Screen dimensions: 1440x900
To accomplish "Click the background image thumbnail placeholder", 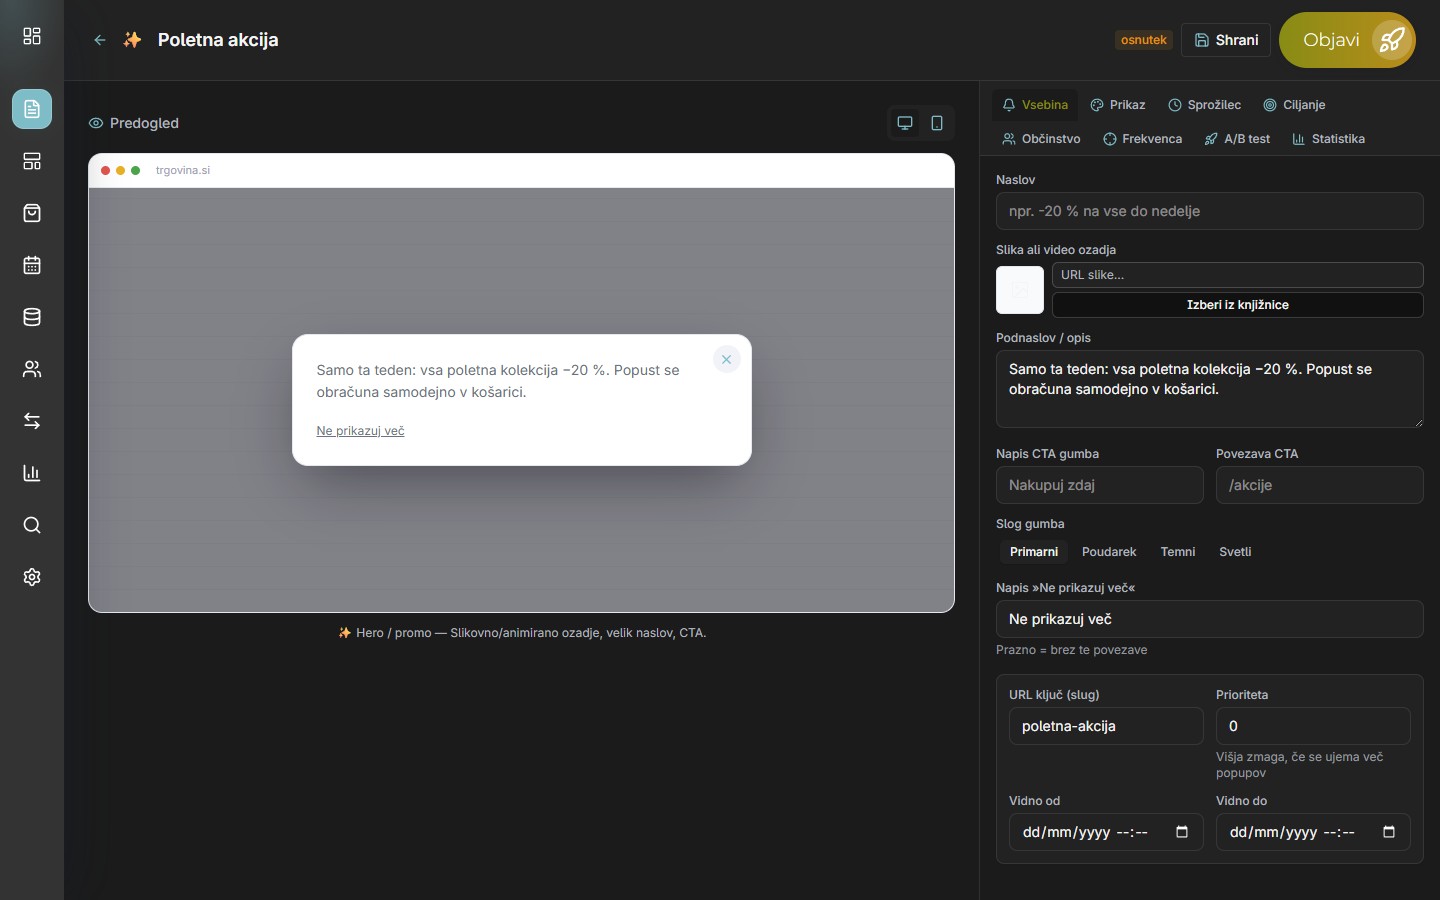I will 1020,290.
